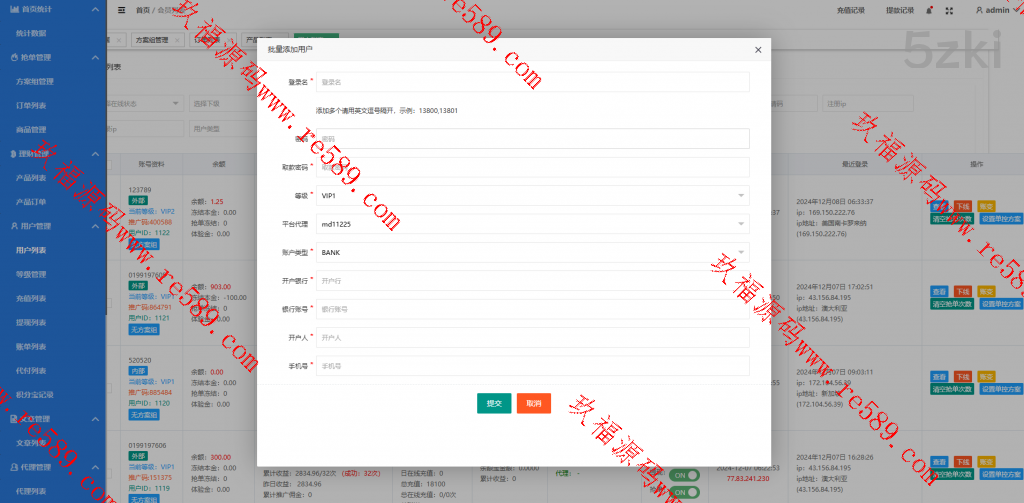Open 积分宝记录 in the sidebar

pos(35,395)
